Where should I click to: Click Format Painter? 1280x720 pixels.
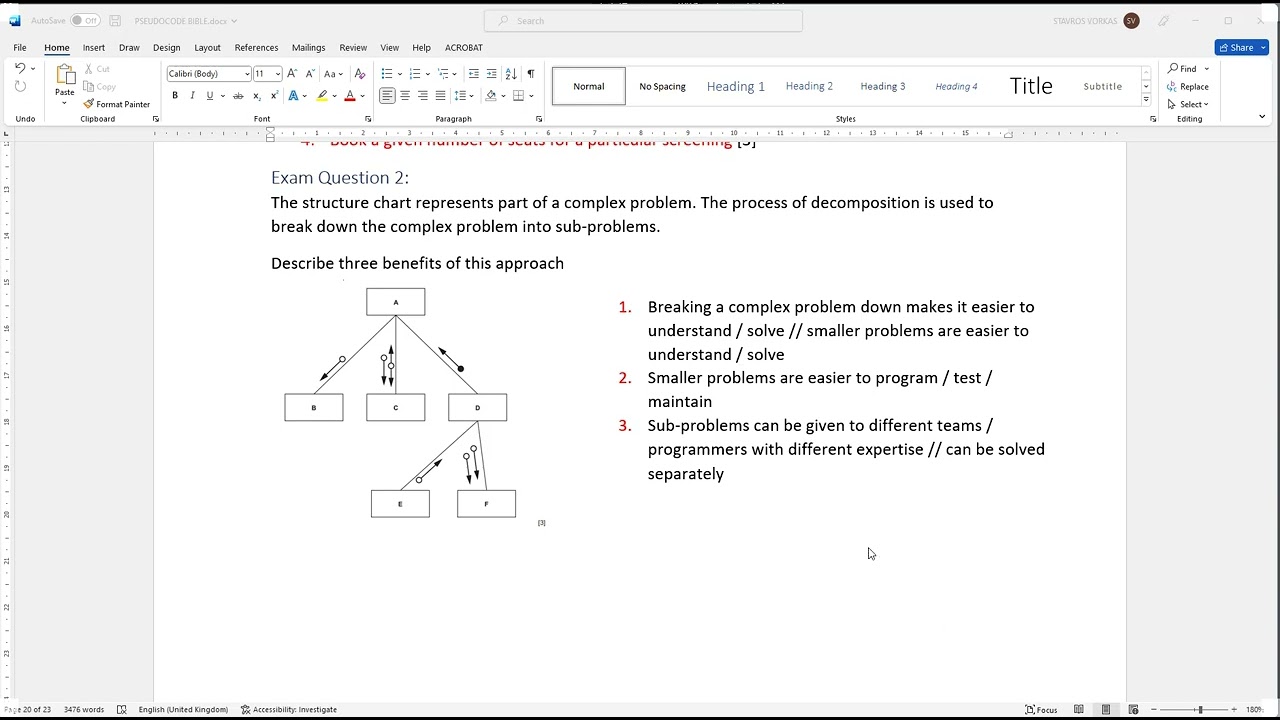pos(116,104)
